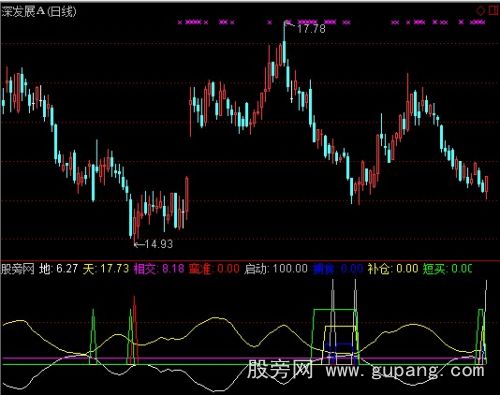Click the lowest candlestick marked 14.93
Image resolution: width=500 pixels, height=395 pixels.
point(134,227)
